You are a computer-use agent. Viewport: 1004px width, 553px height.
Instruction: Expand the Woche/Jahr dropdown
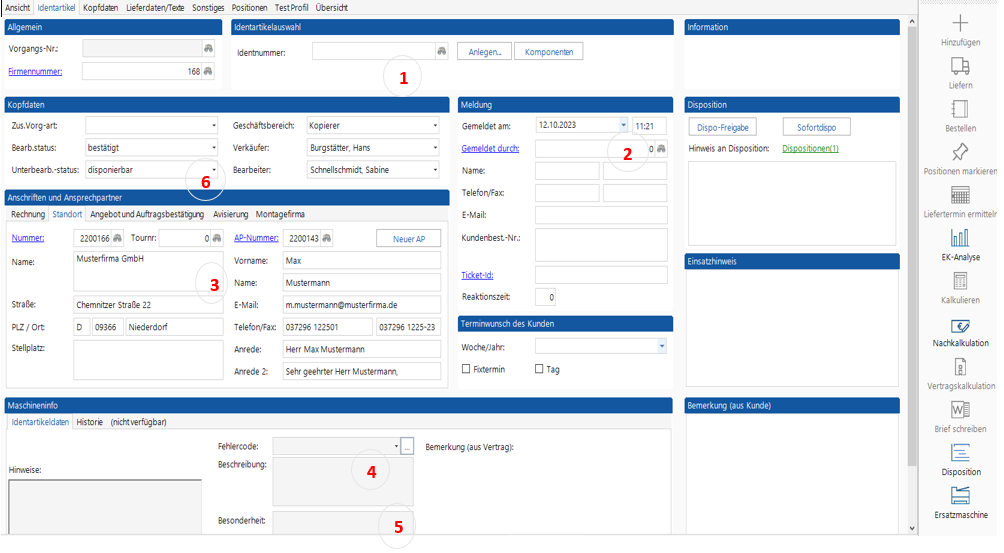click(661, 346)
